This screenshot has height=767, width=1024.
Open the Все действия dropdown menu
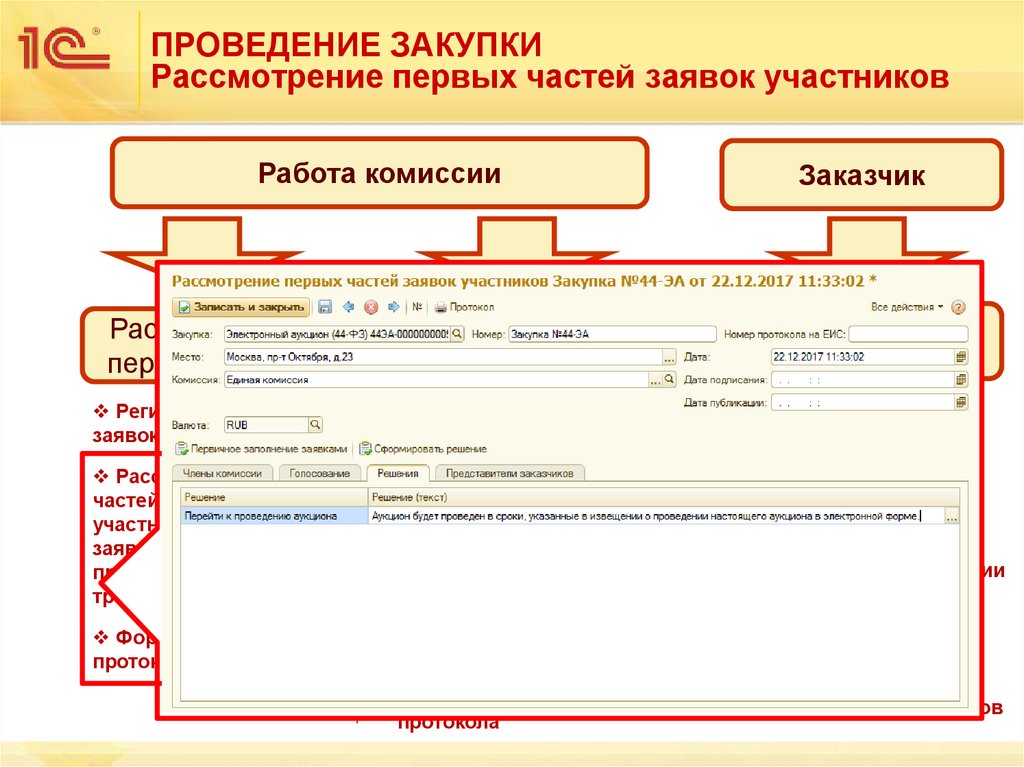tap(906, 306)
